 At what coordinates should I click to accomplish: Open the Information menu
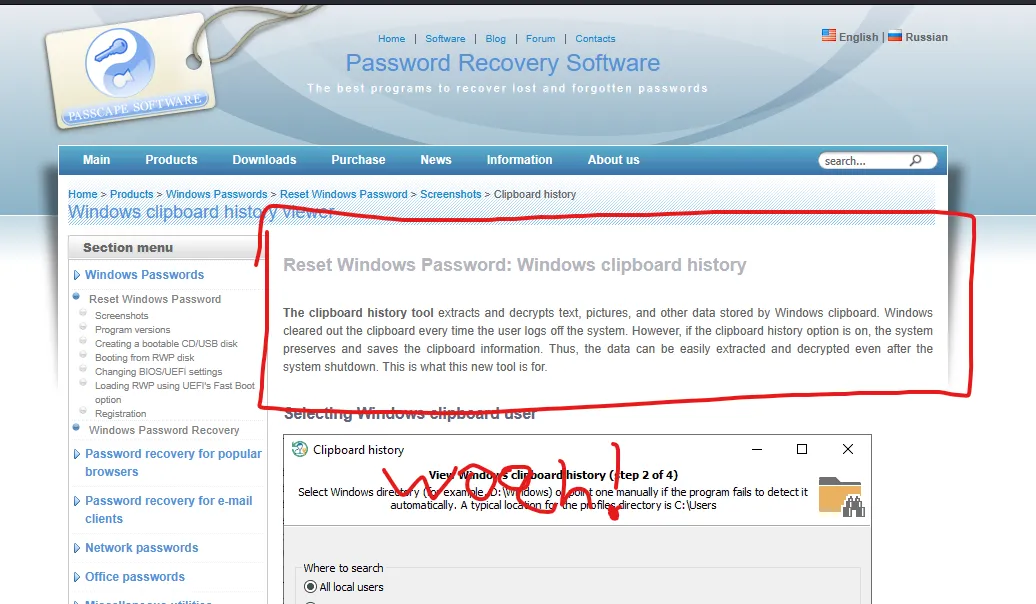(x=519, y=160)
